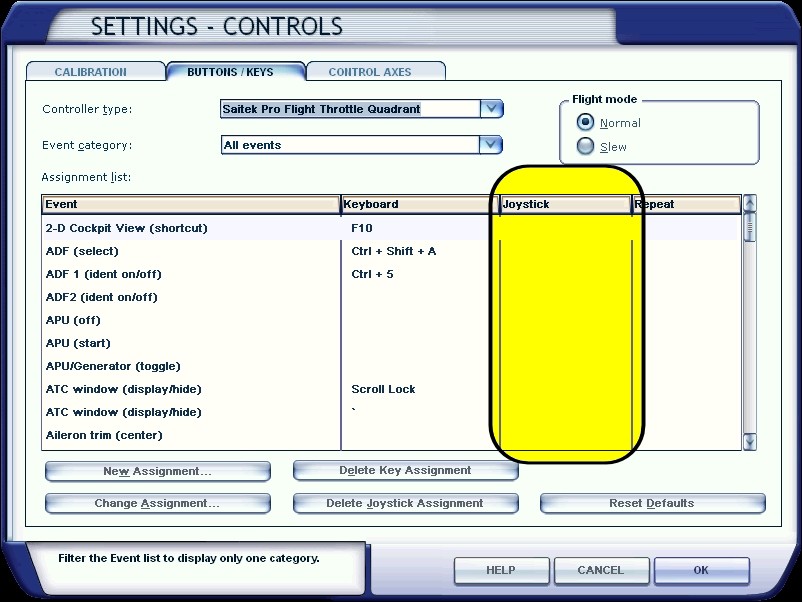Click the assignment list scrollbar thumb

750,227
